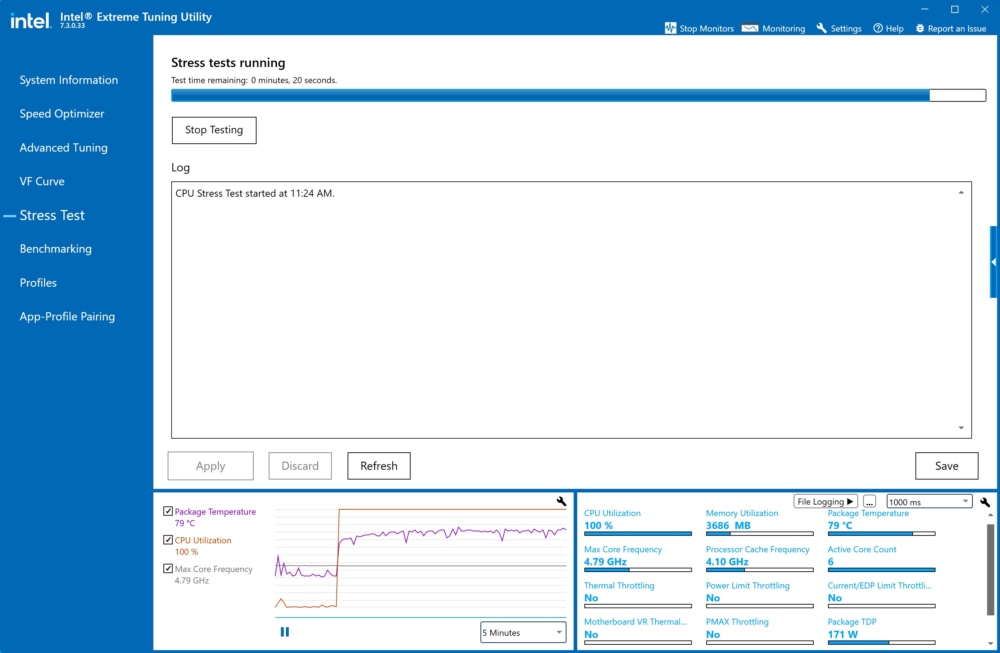This screenshot has height=653, width=1000.
Task: Click Current/EDP Limit Throttling status
Action: tap(835, 598)
